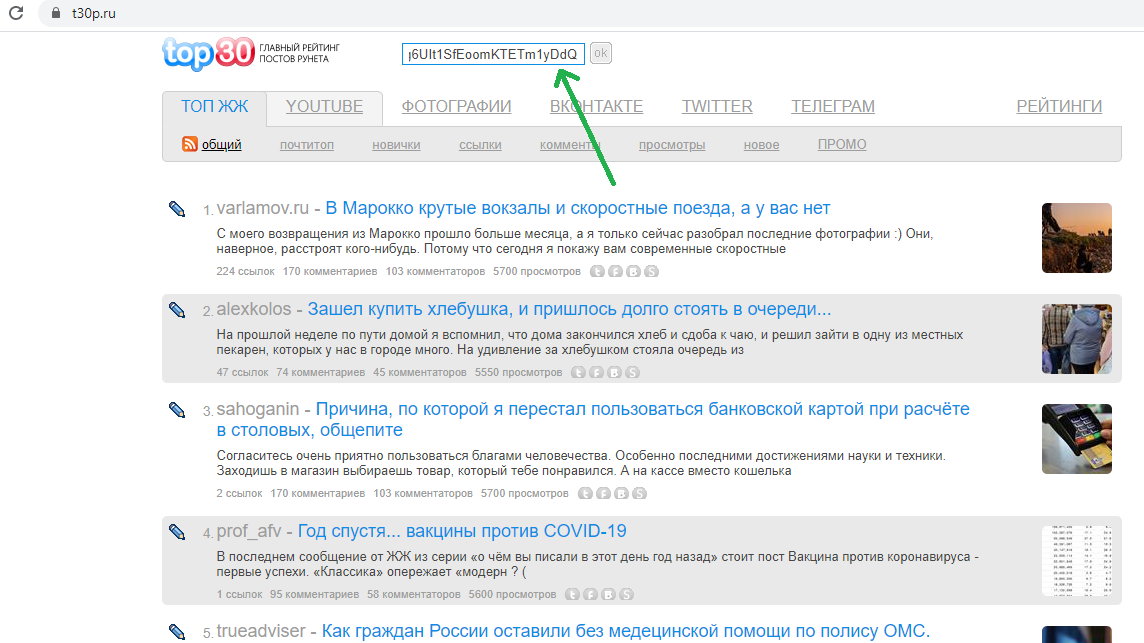Share varlamov.ru post on Twitter
Viewport: 1144px width, 643px height.
(597, 272)
